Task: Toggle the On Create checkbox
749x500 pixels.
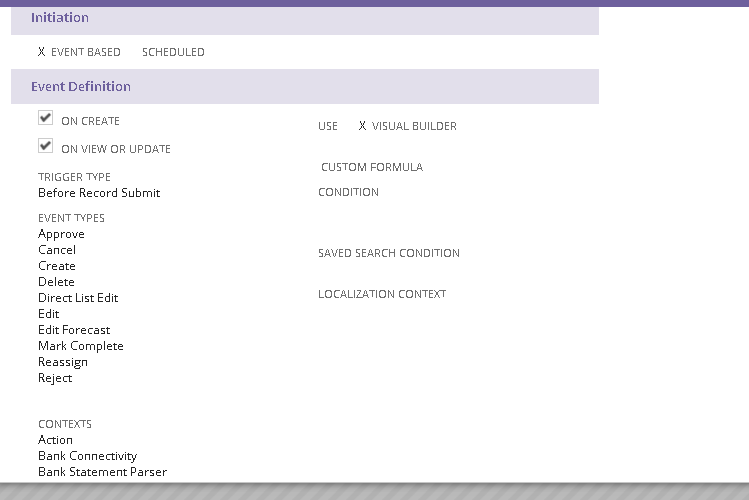Action: coord(45,117)
